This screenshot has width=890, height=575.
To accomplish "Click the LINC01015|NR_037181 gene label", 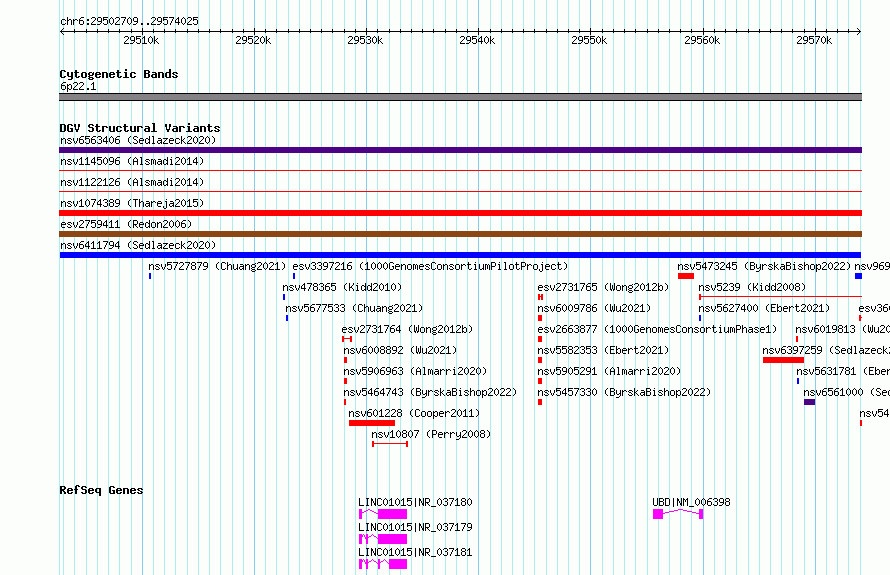I will (415, 552).
